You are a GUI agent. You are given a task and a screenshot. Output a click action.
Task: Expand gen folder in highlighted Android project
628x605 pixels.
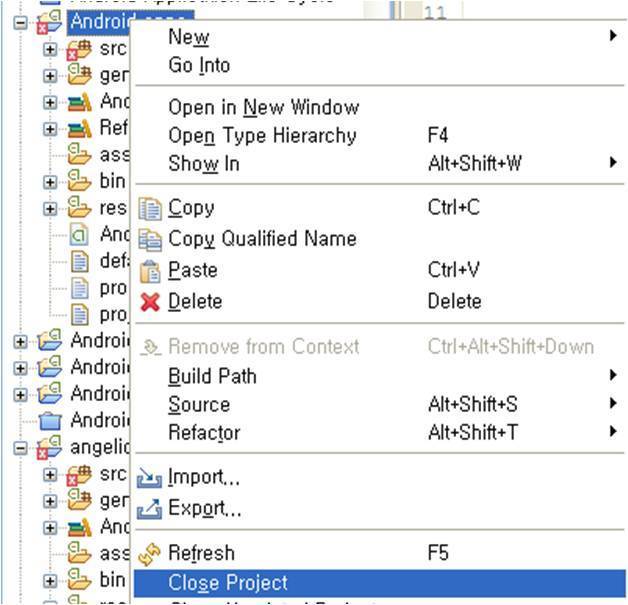click(x=50, y=76)
